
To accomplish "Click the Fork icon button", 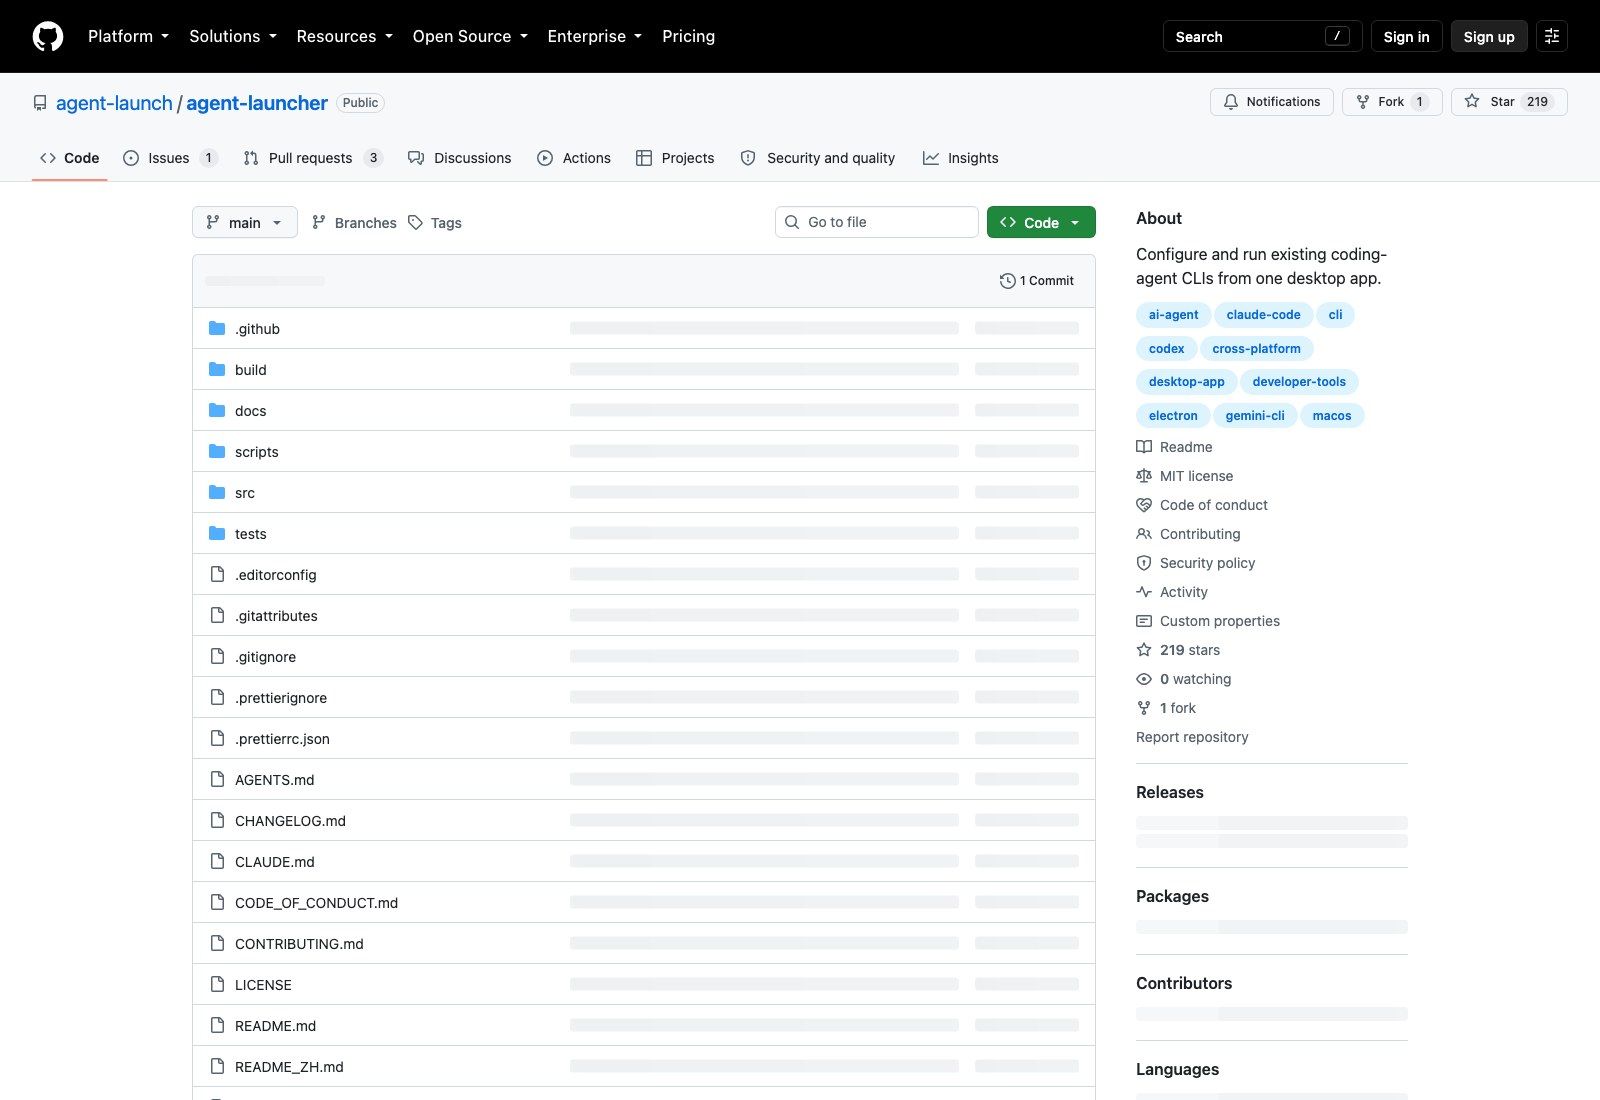I will click(x=1362, y=102).
